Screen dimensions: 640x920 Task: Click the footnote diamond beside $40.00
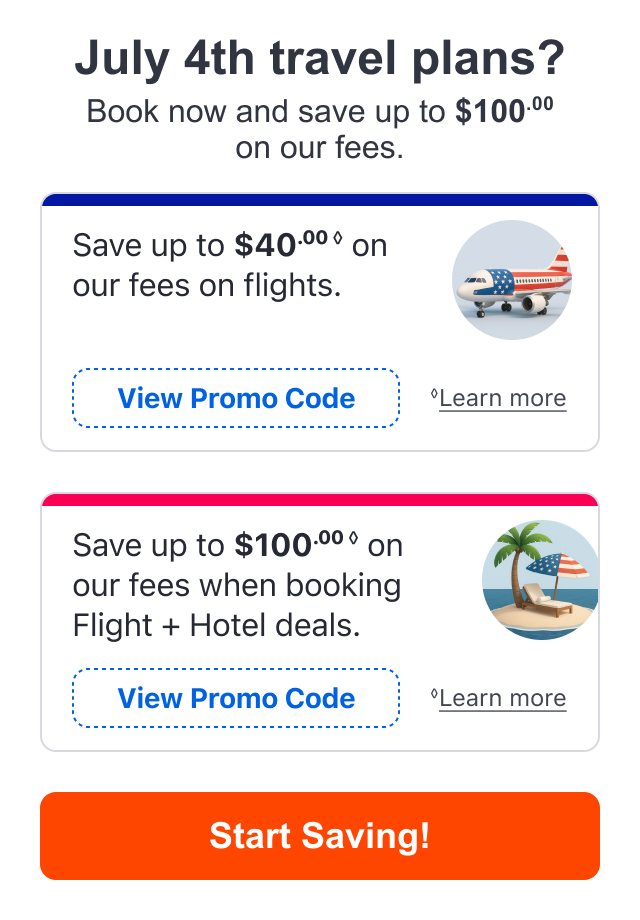tap(337, 238)
